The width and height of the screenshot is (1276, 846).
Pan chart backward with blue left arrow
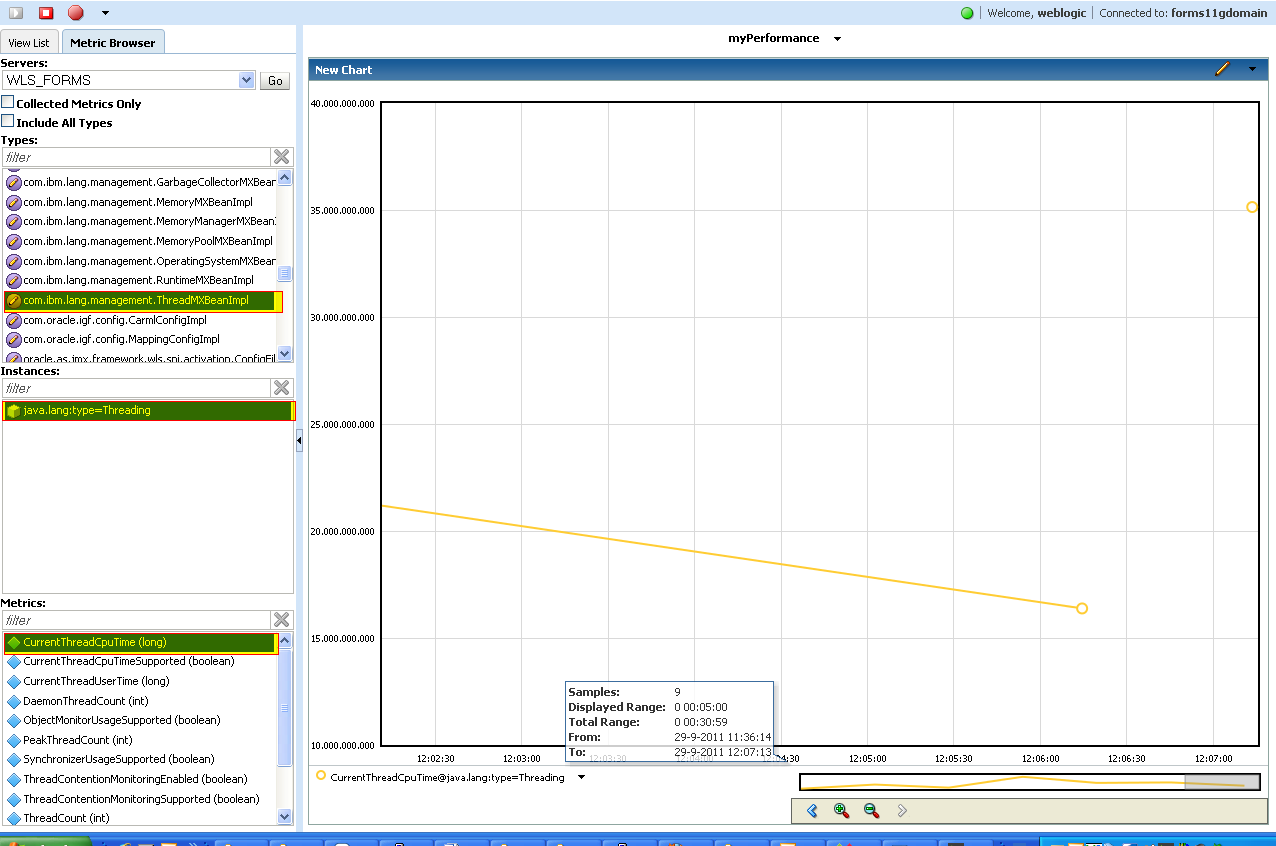[812, 811]
